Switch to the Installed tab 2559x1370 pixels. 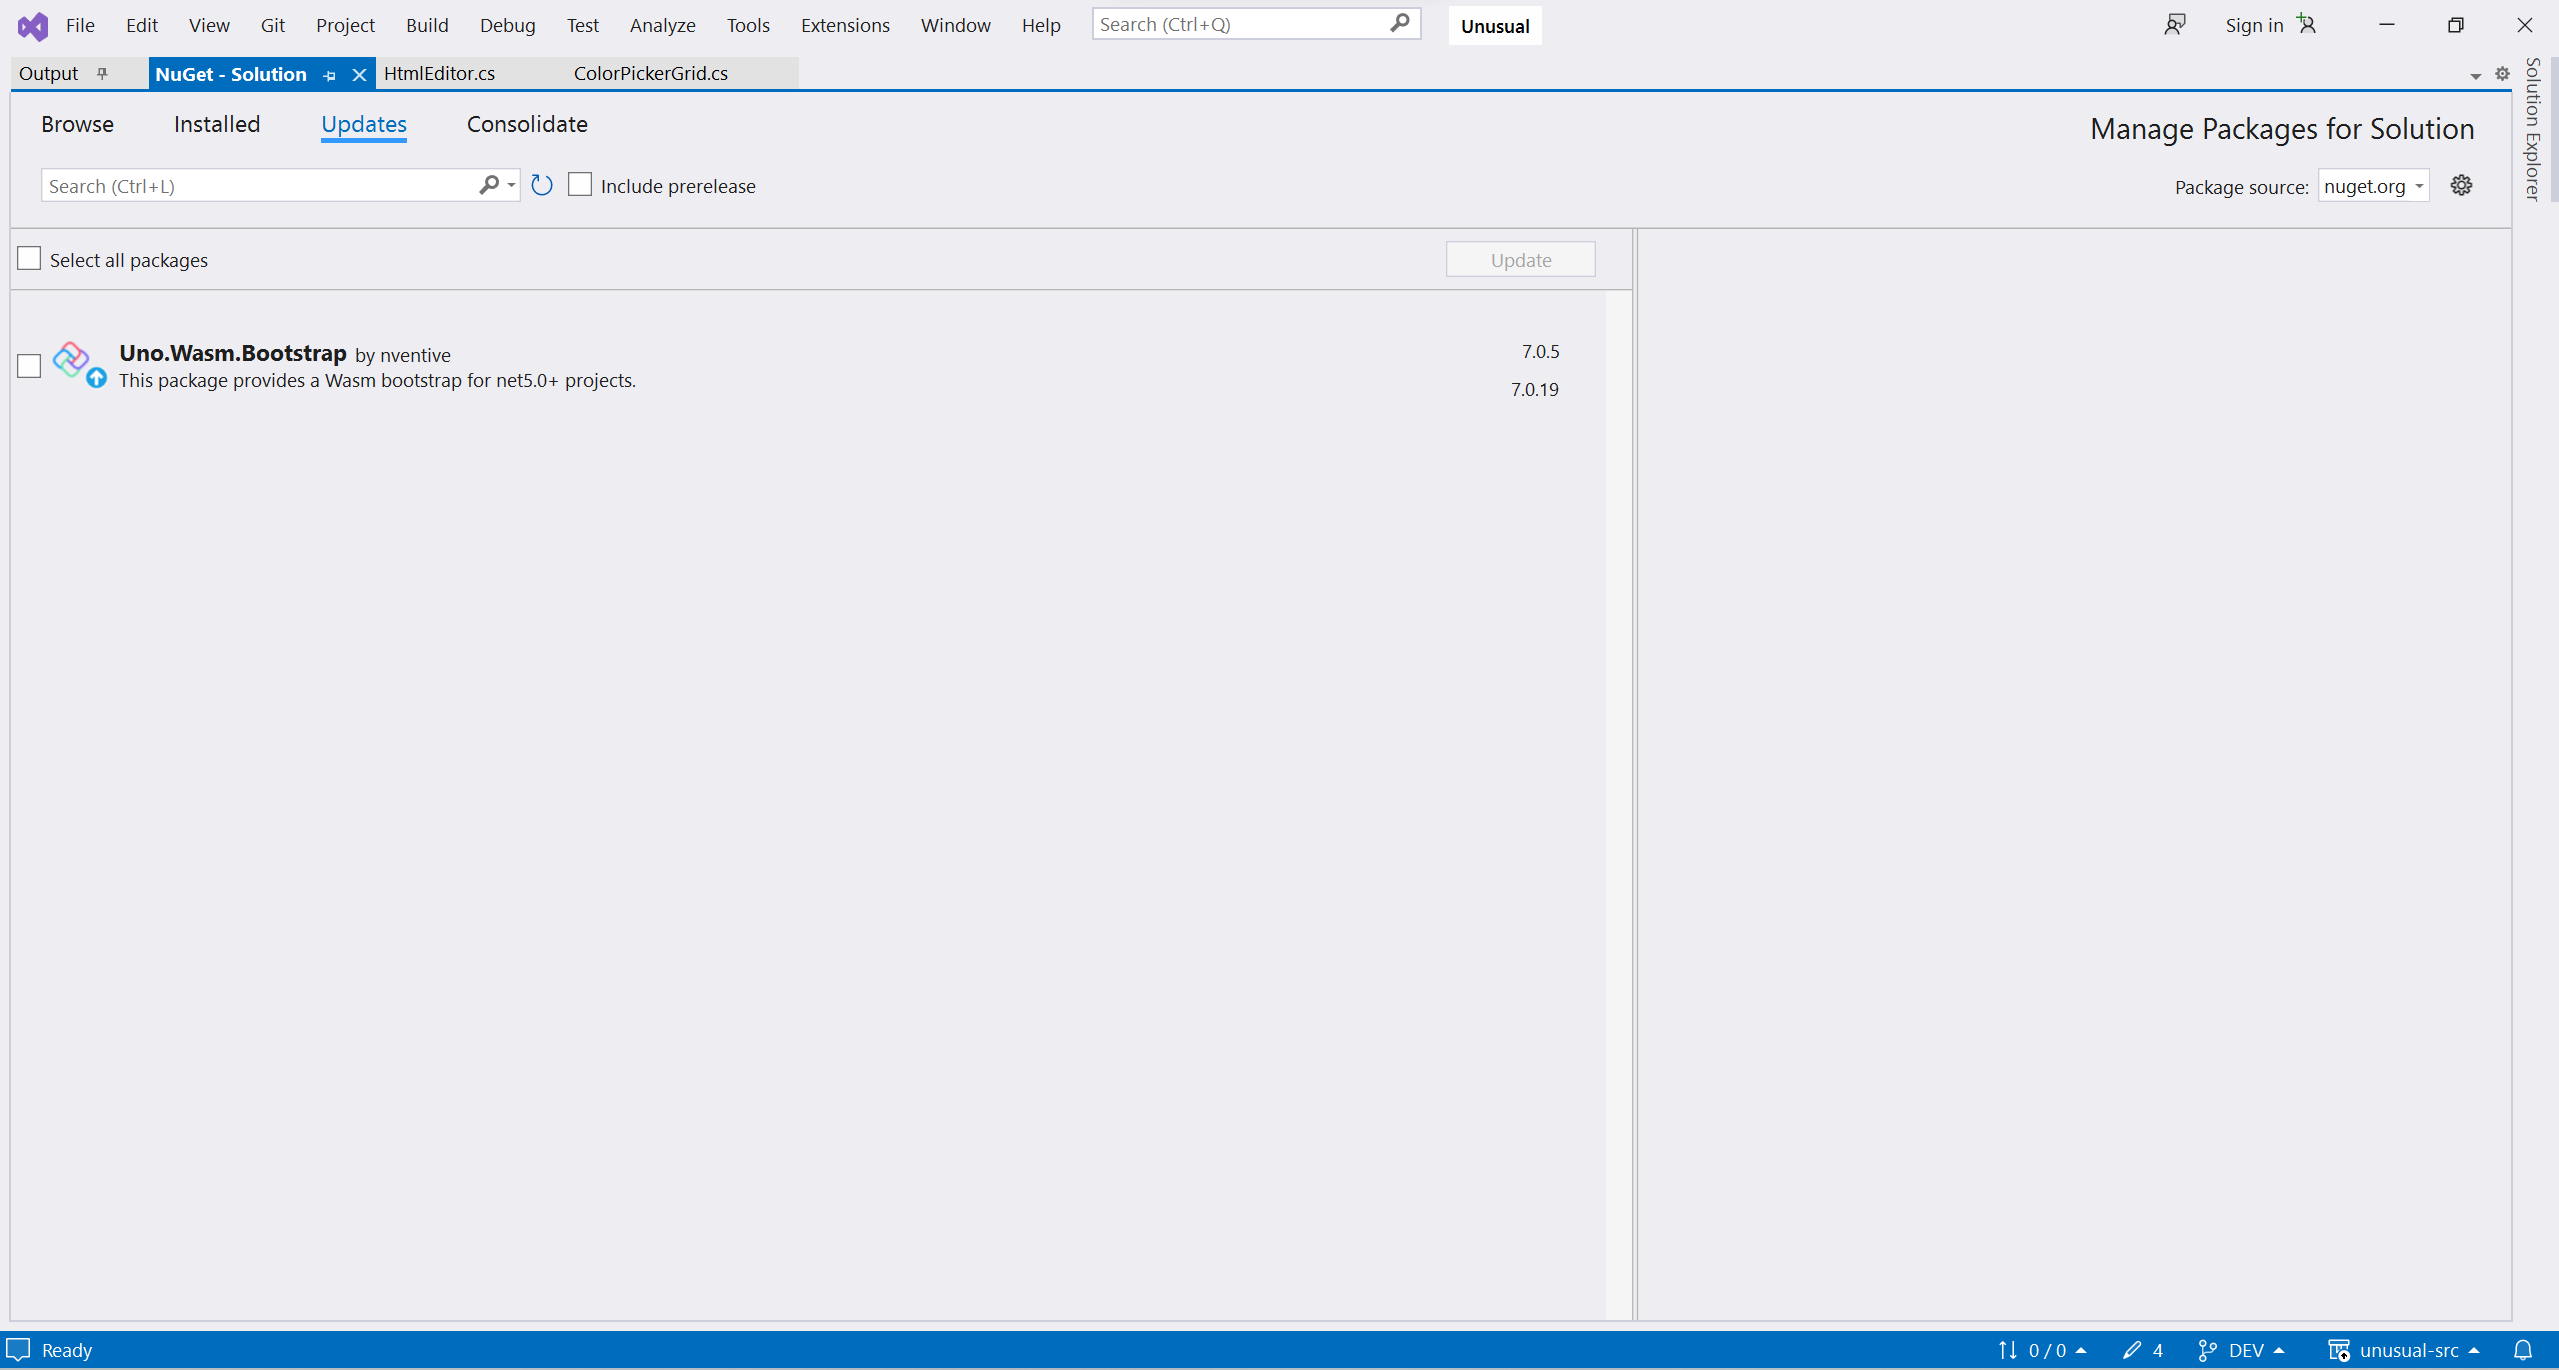point(217,124)
